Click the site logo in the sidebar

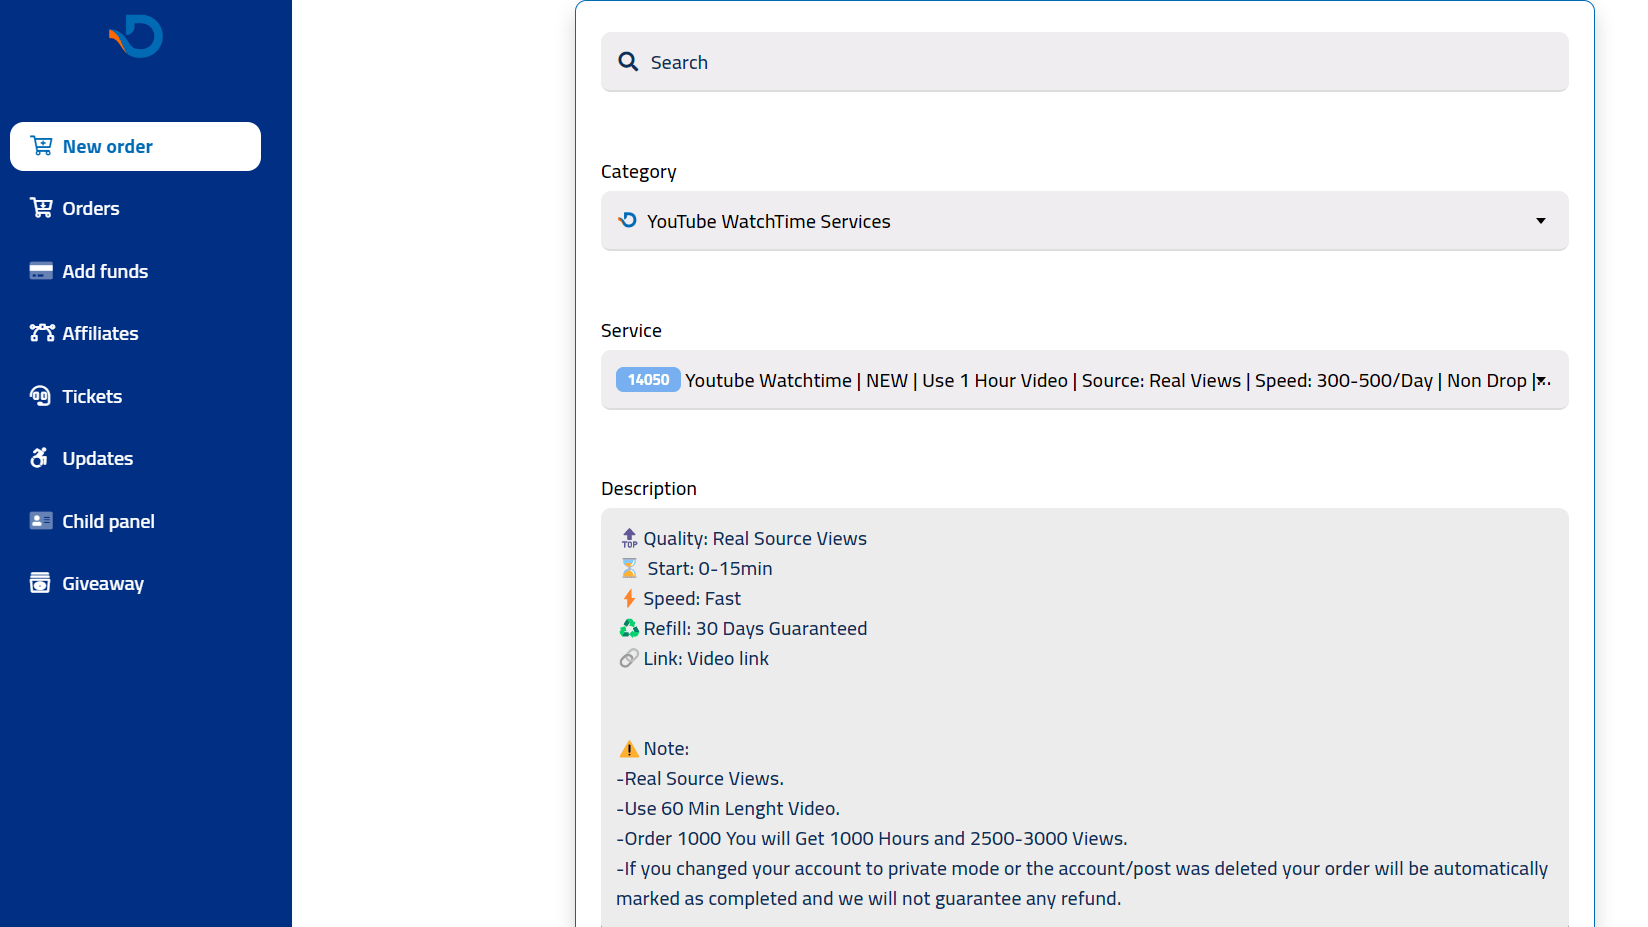136,36
